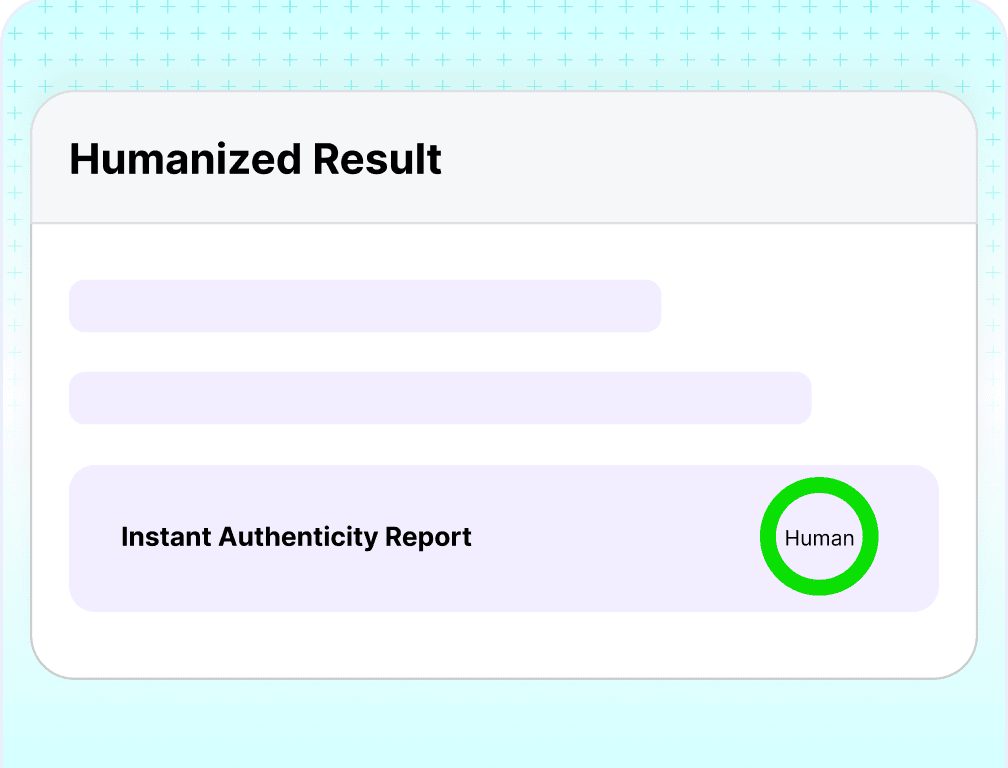Select the longer lavender placeholder text bar

440,398
